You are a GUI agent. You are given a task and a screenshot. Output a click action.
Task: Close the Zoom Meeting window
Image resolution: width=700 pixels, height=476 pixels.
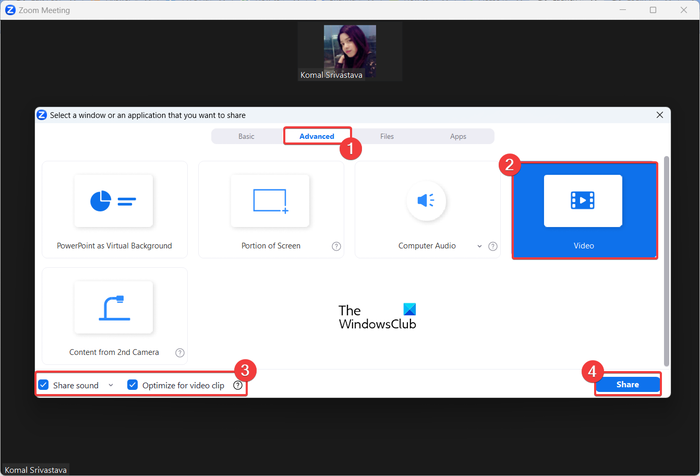pyautogui.click(x=683, y=10)
